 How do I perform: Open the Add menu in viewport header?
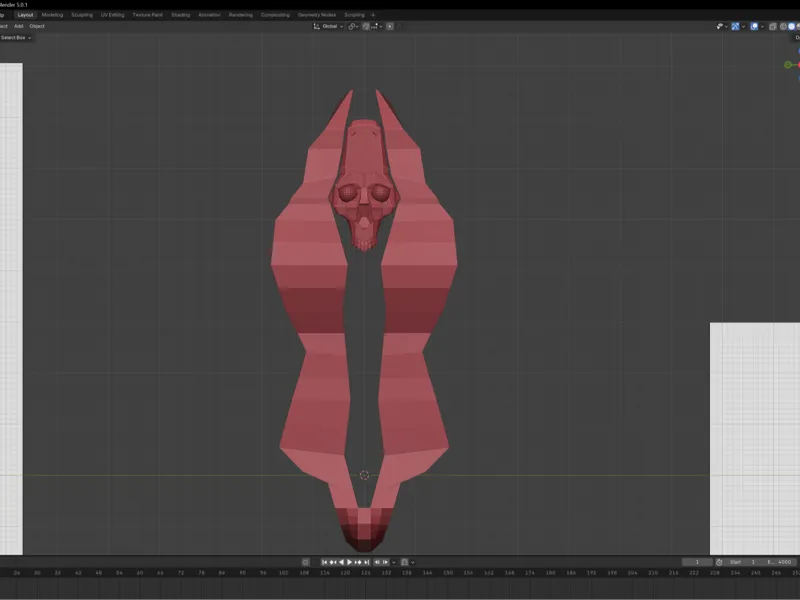18,26
